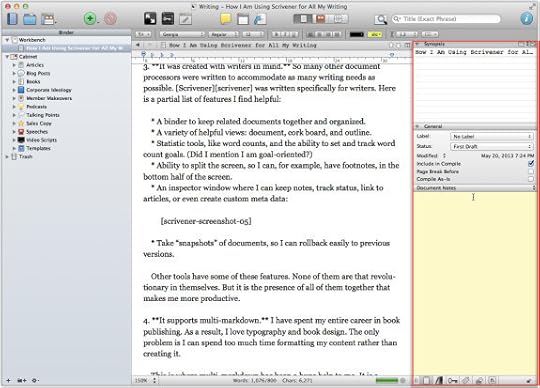Collapse the Workbench folder
Screen dimensions: 540x388
pyautogui.click(x=7, y=40)
